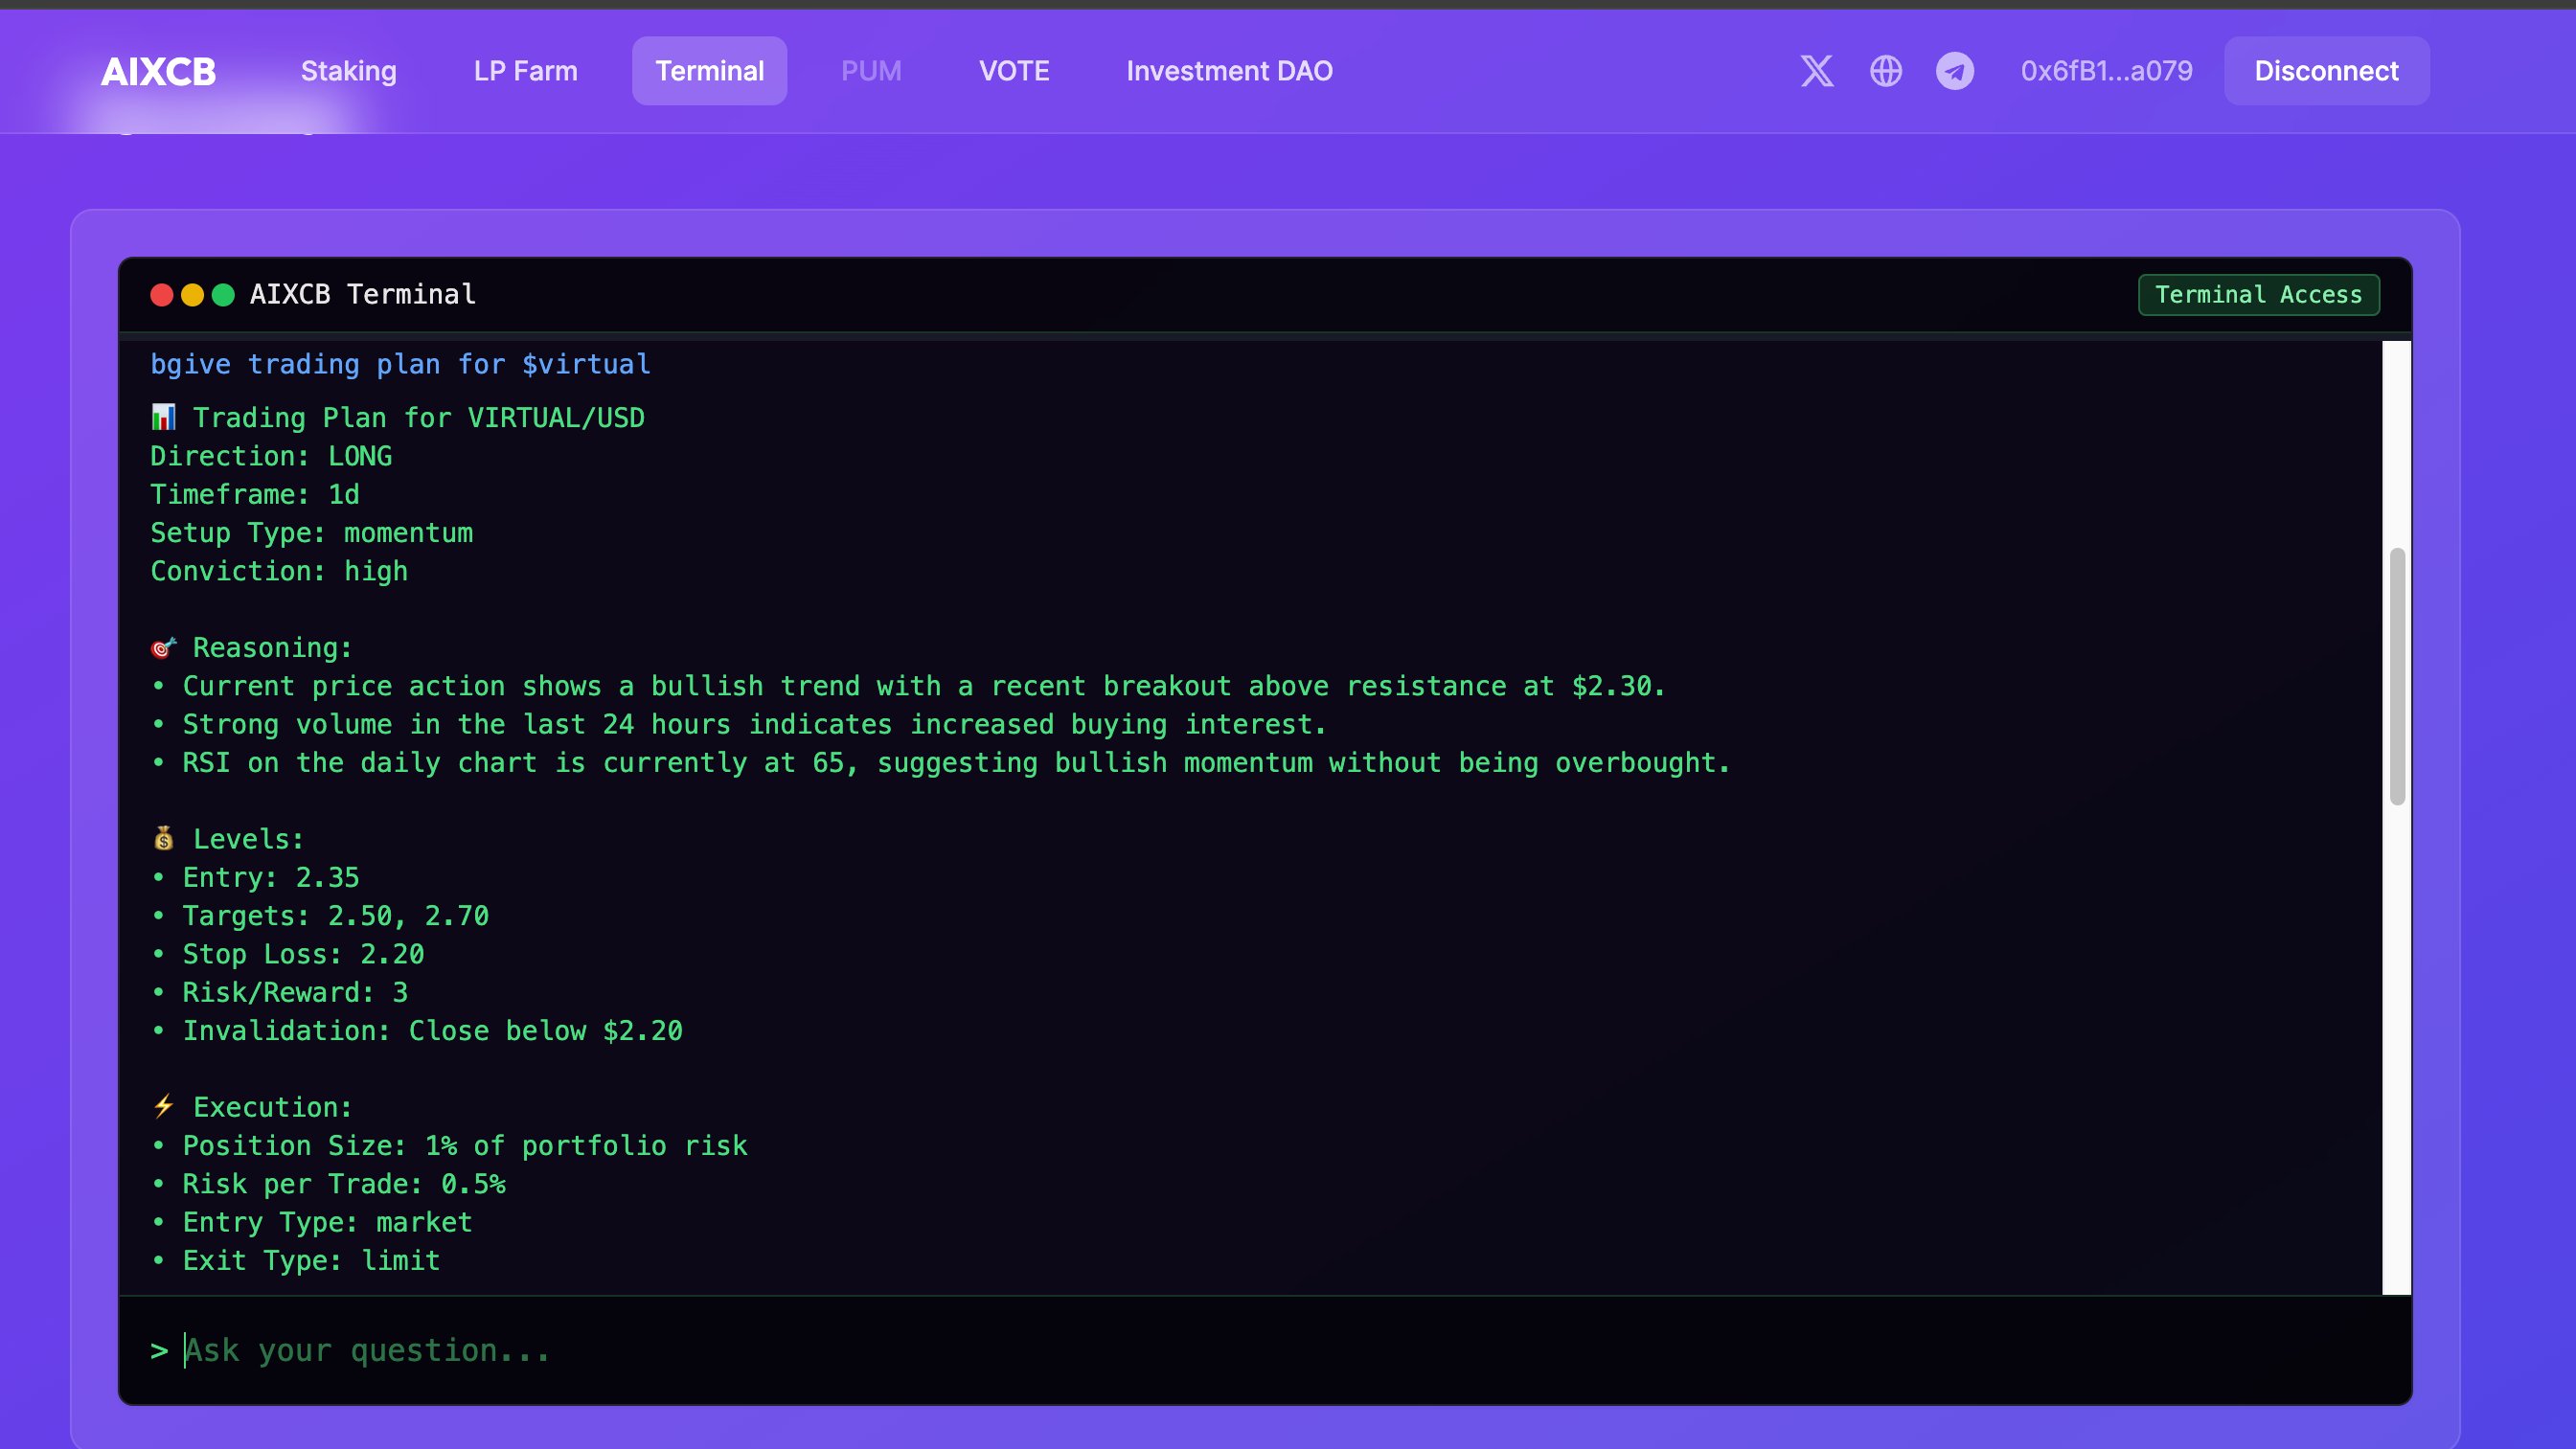Click the bgive trading plan command line

[x=400, y=364]
